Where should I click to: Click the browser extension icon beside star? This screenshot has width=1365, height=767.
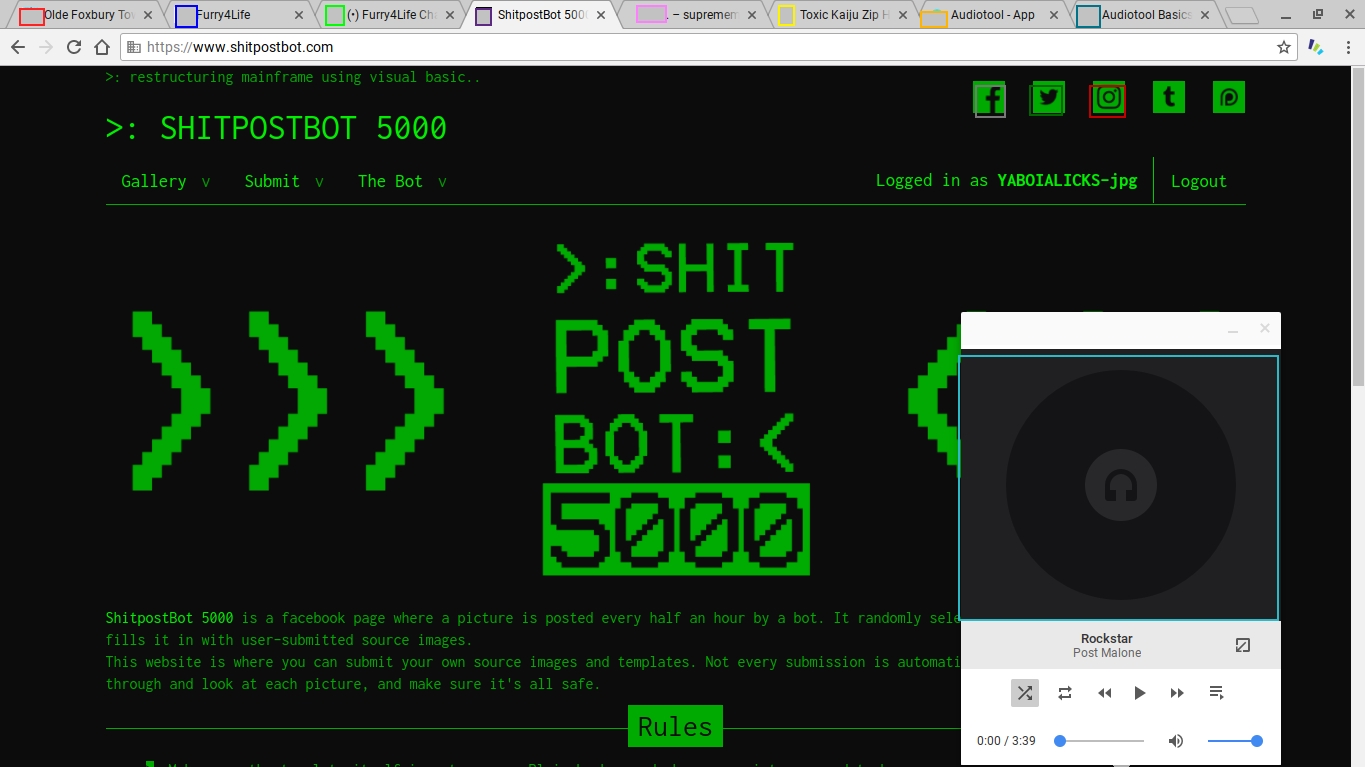coord(1317,47)
